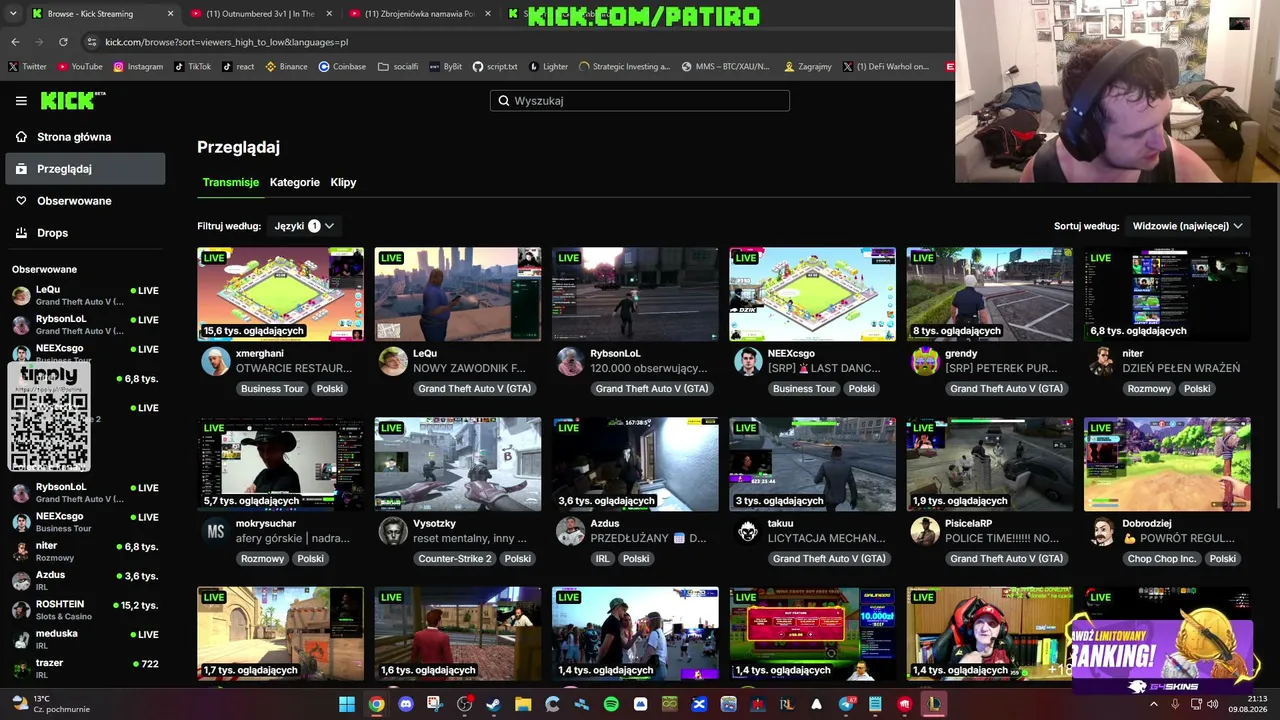
Task: Switch to the Zbrojeniówka namawia browser tab
Action: (x=420, y=14)
